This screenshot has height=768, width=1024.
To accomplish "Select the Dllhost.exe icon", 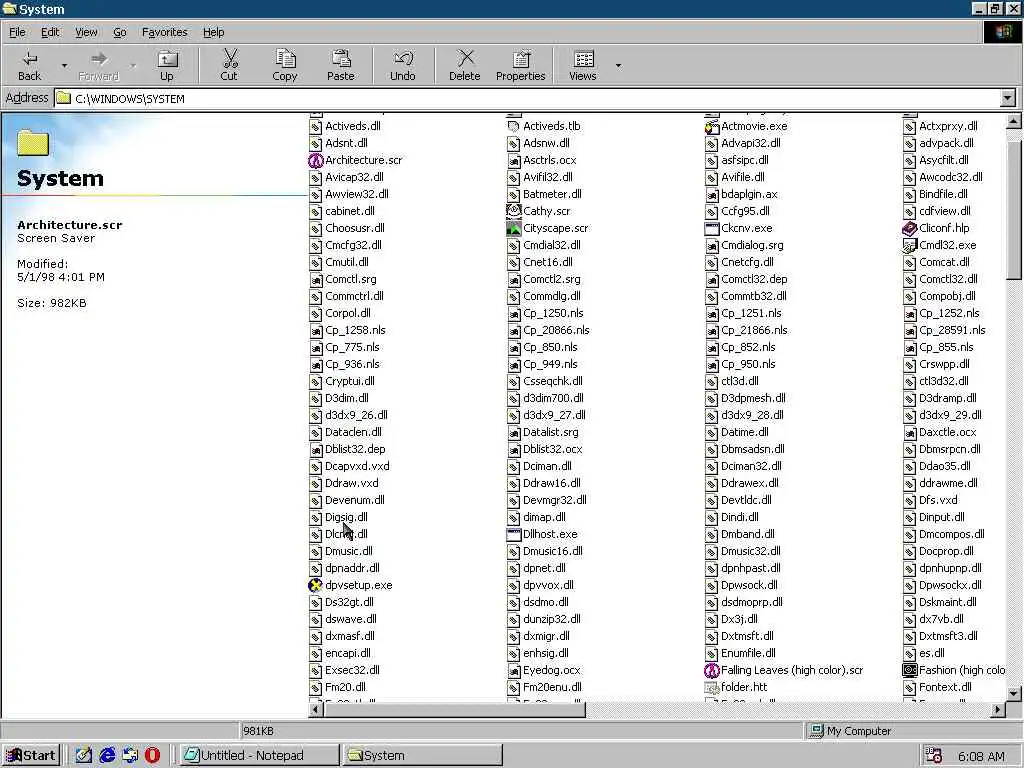I will tap(513, 534).
